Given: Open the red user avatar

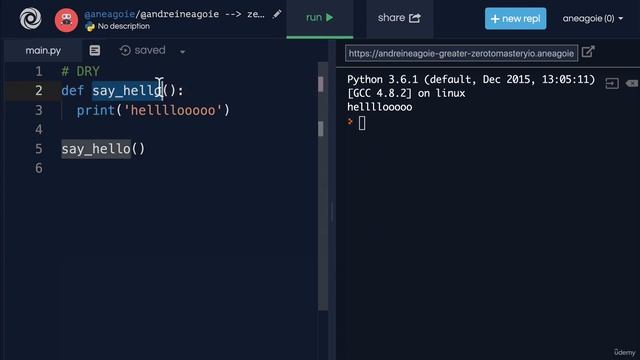Looking at the screenshot, I should pyautogui.click(x=66, y=20).
